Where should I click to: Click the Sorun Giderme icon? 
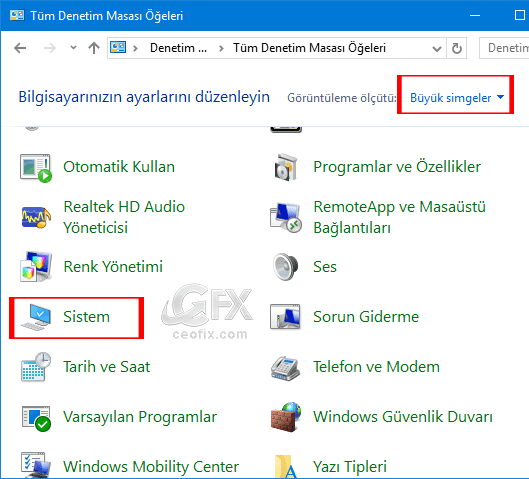point(285,316)
